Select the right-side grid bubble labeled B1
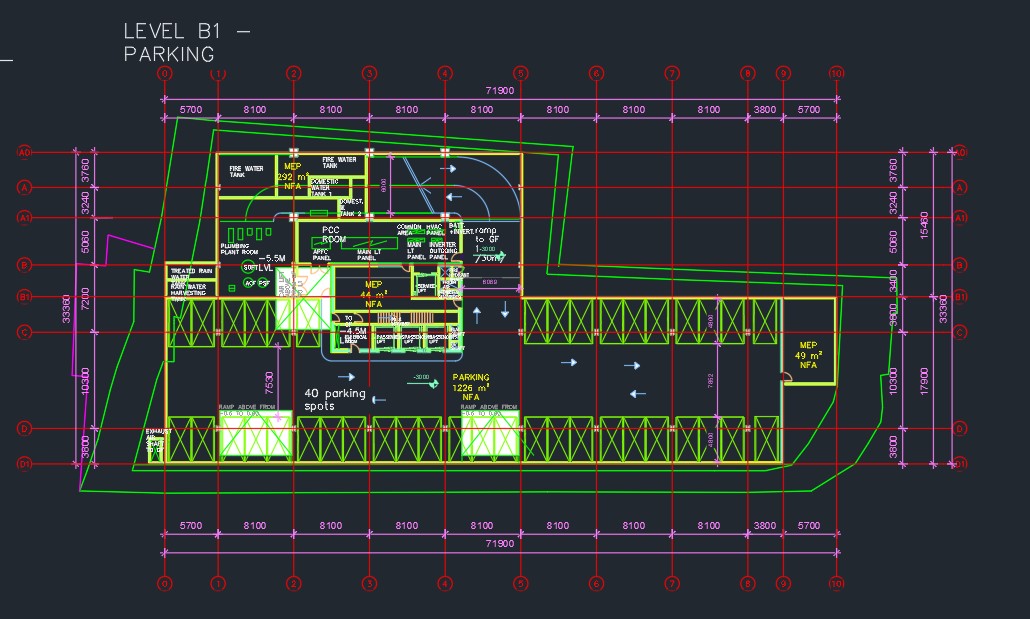Screen dimensions: 1030x619 click(960, 297)
